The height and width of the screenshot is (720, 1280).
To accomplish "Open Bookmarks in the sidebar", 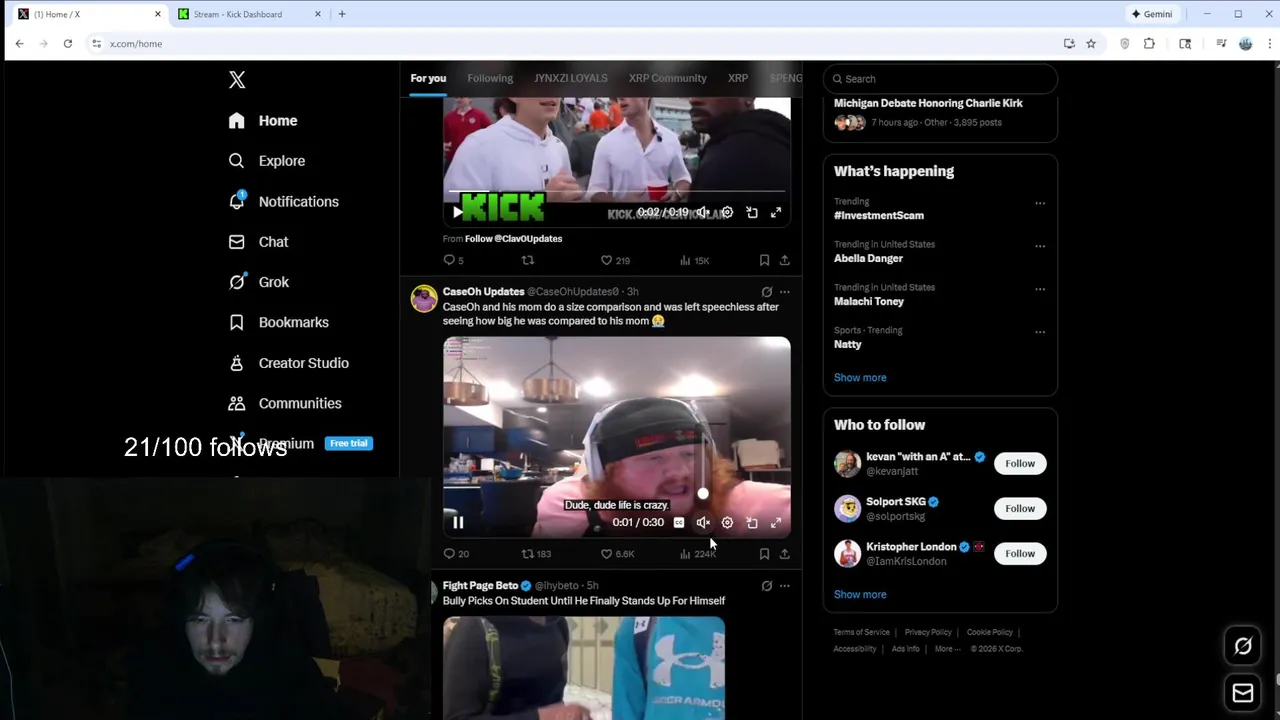I will 278,322.
